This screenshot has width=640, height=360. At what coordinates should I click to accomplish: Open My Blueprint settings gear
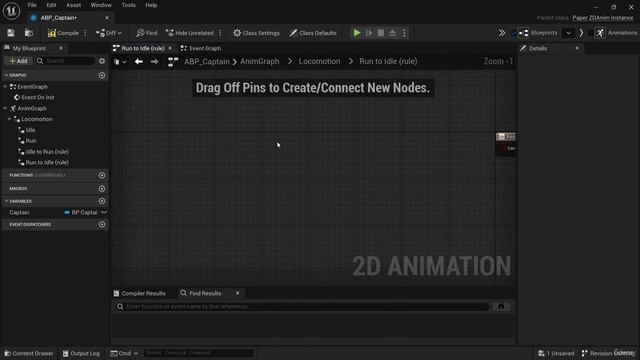[x=102, y=61]
